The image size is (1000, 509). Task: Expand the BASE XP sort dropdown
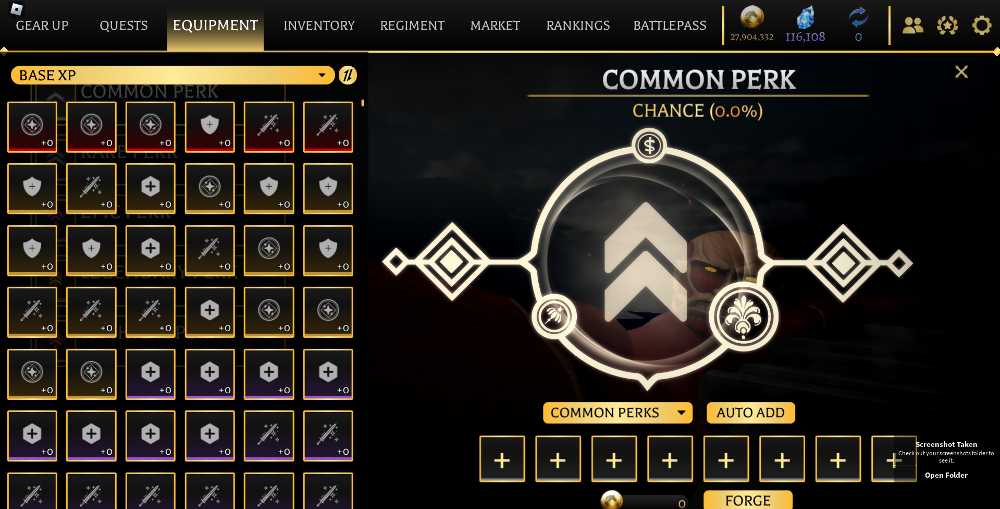tap(172, 75)
